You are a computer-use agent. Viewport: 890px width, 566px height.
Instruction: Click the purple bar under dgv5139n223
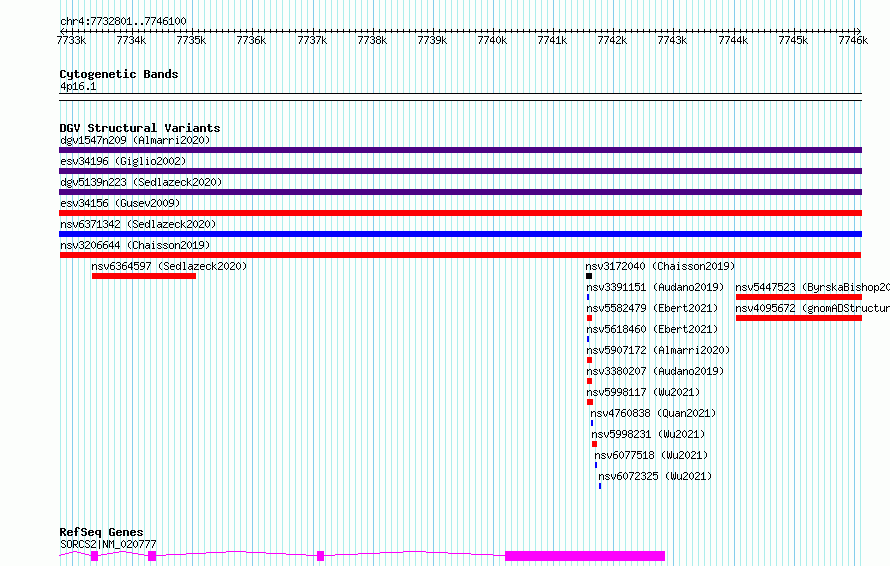point(460,192)
